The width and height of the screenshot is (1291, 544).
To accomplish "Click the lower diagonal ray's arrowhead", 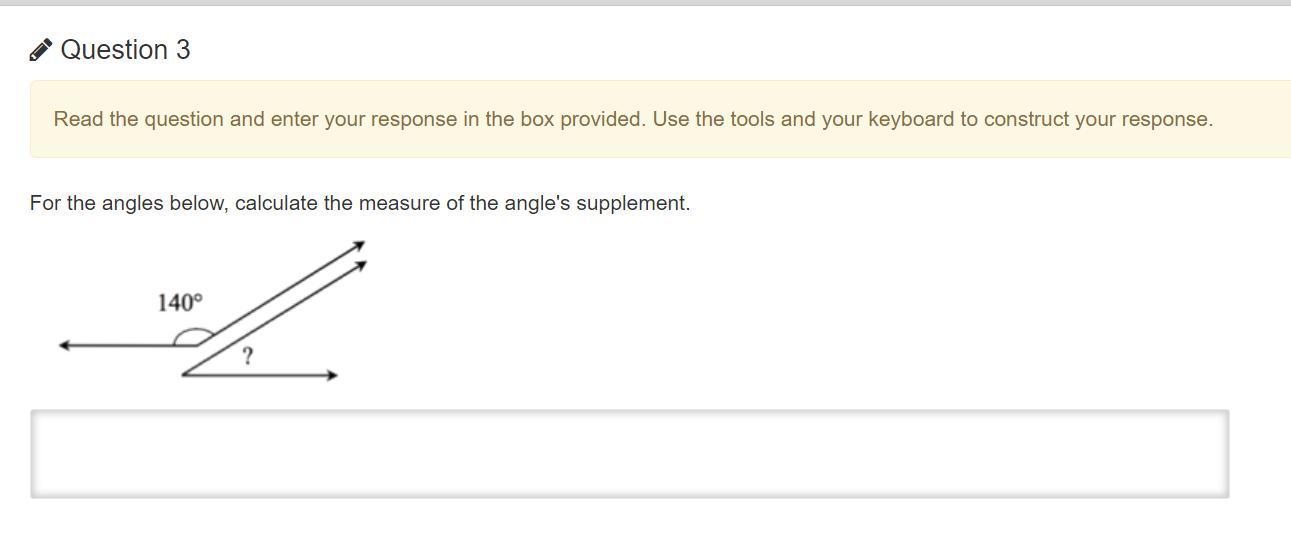I will (x=362, y=264).
